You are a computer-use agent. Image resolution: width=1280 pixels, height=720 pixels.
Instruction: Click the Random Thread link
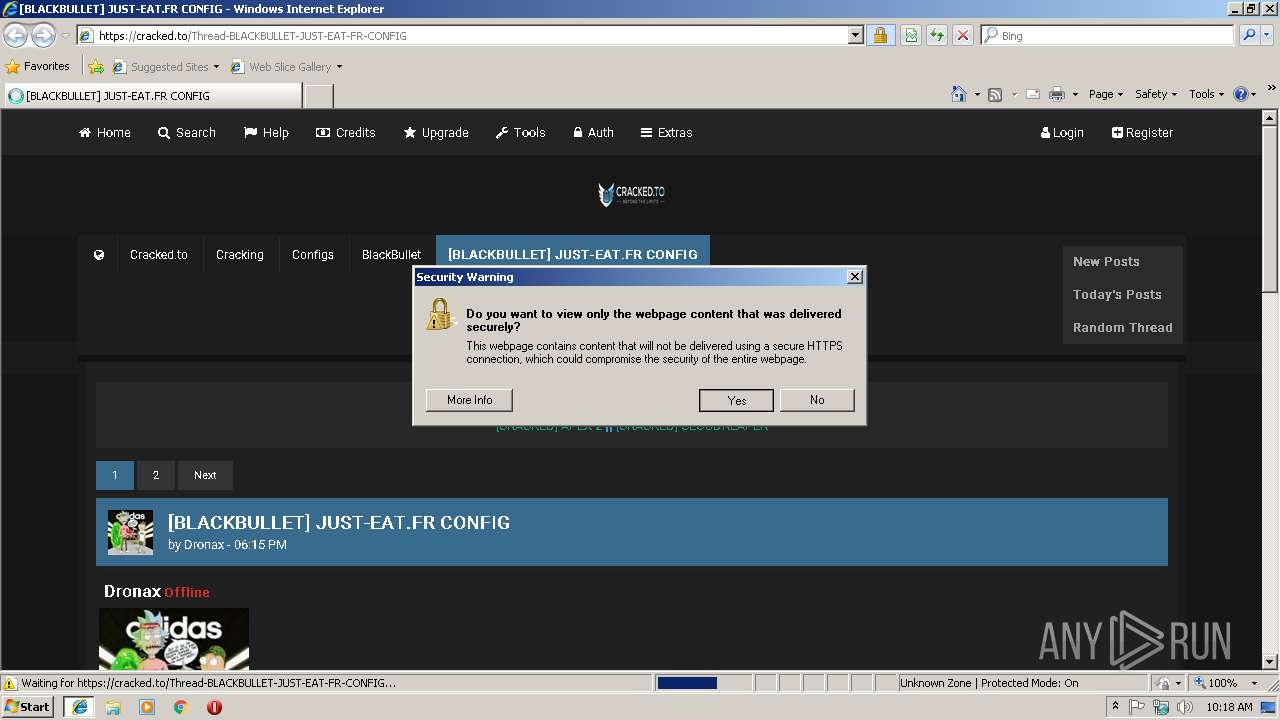(1122, 327)
